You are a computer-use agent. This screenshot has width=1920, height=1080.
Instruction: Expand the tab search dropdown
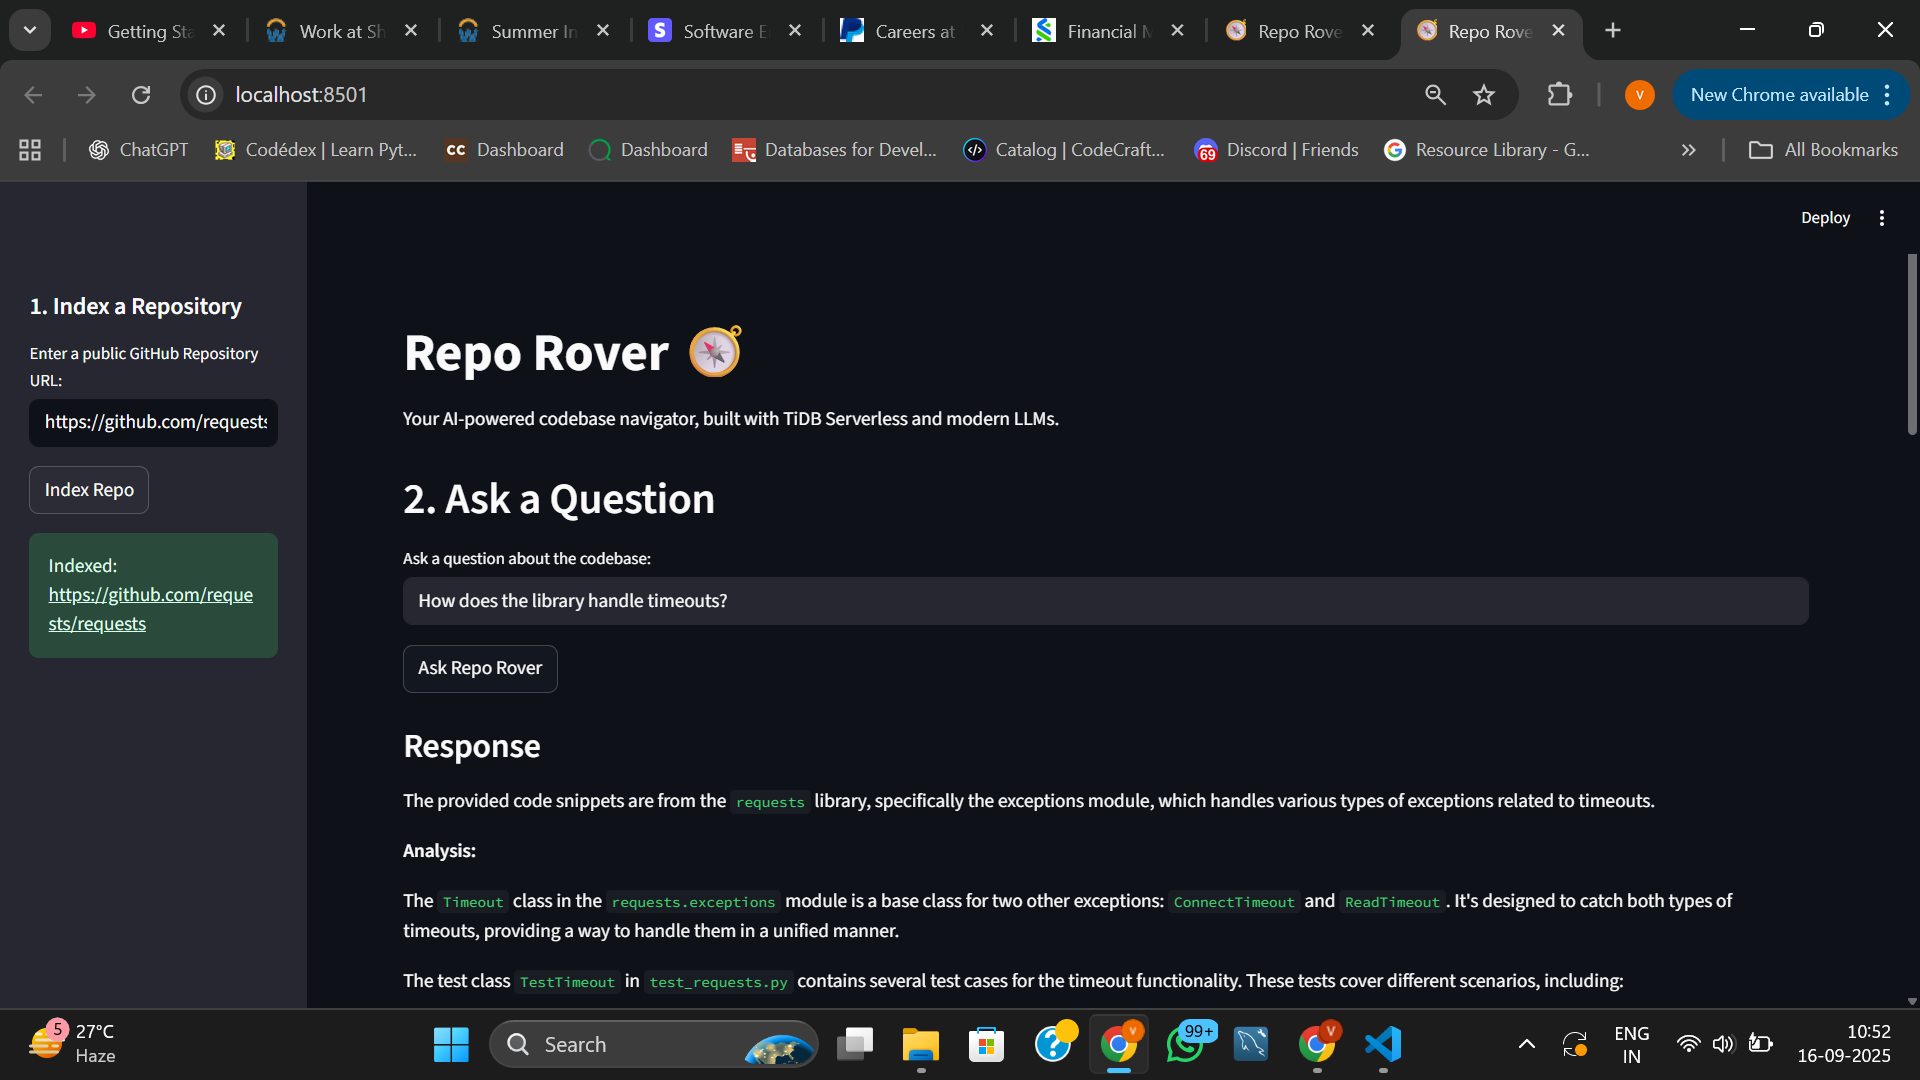coord(30,30)
